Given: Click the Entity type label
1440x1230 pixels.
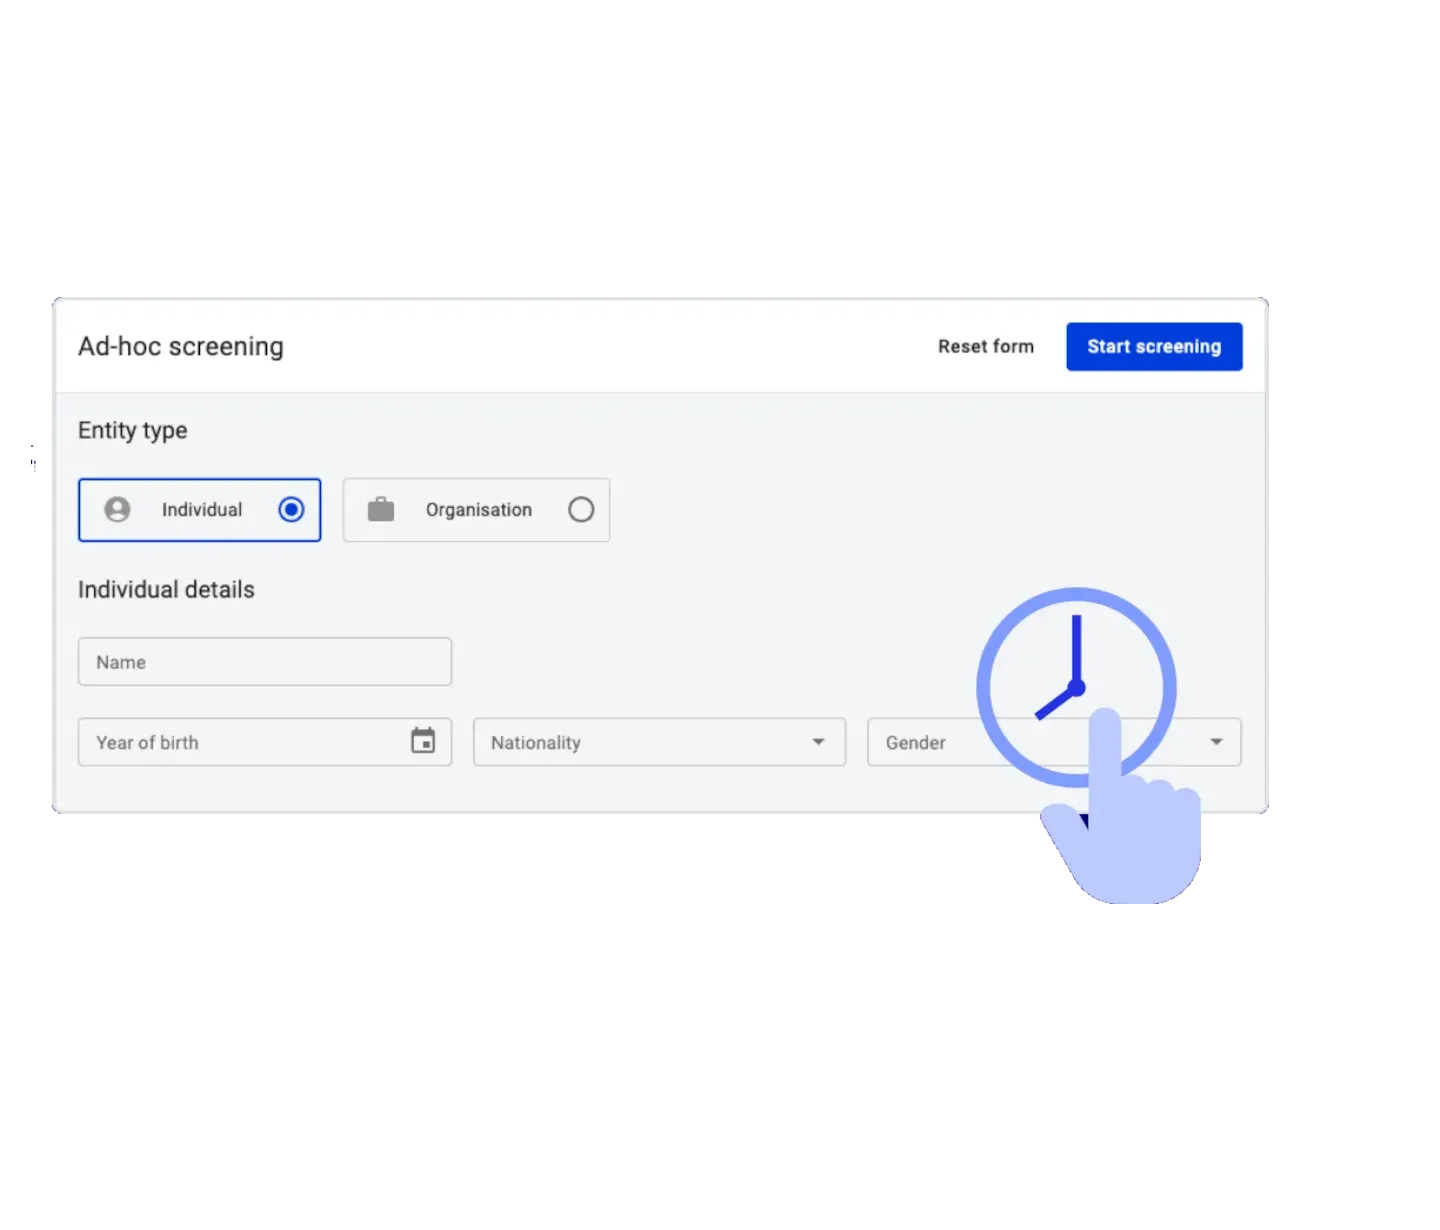Looking at the screenshot, I should pyautogui.click(x=133, y=430).
